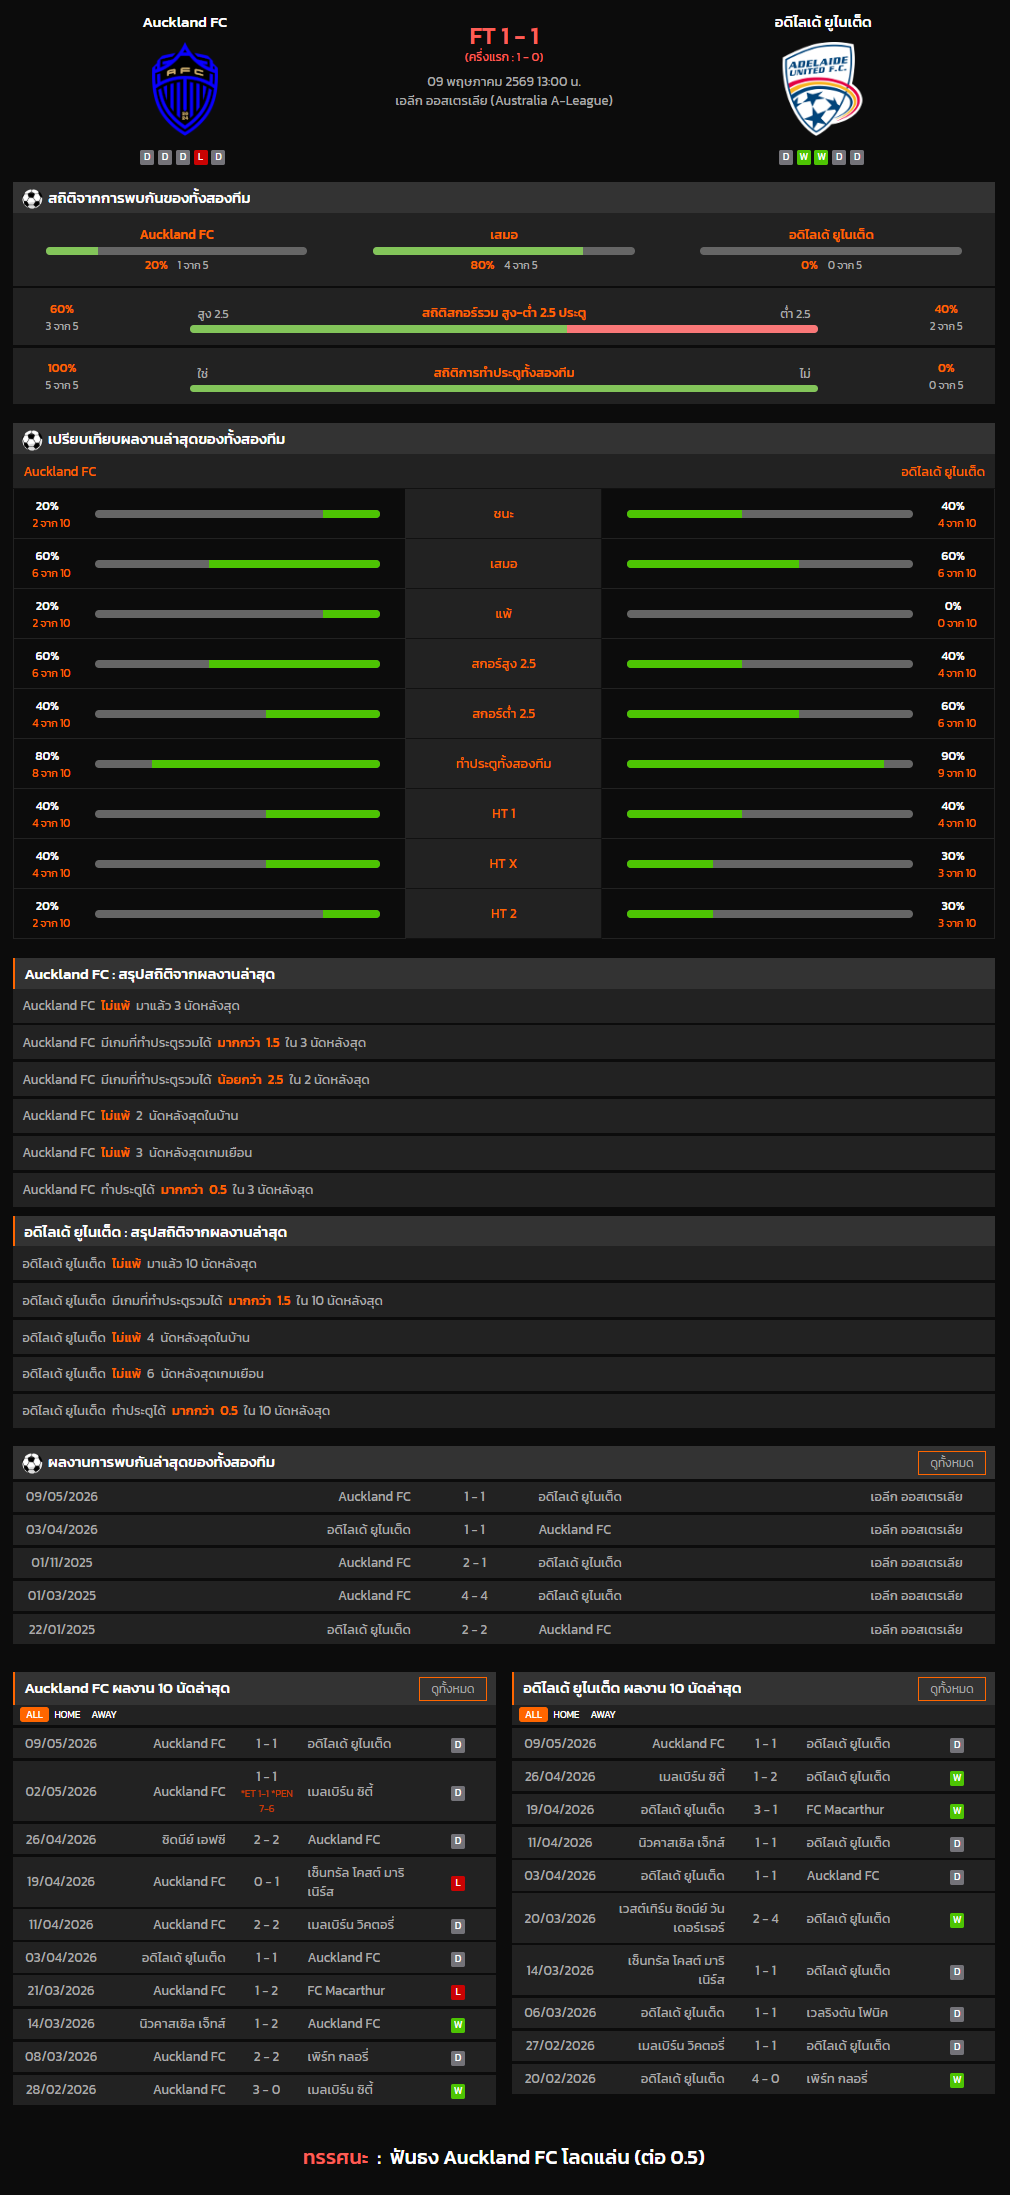Screen dimensions: 1010x2195
Task: Click W result badge for 20/02/2026 Adelaide match
Action: [x=957, y=2080]
